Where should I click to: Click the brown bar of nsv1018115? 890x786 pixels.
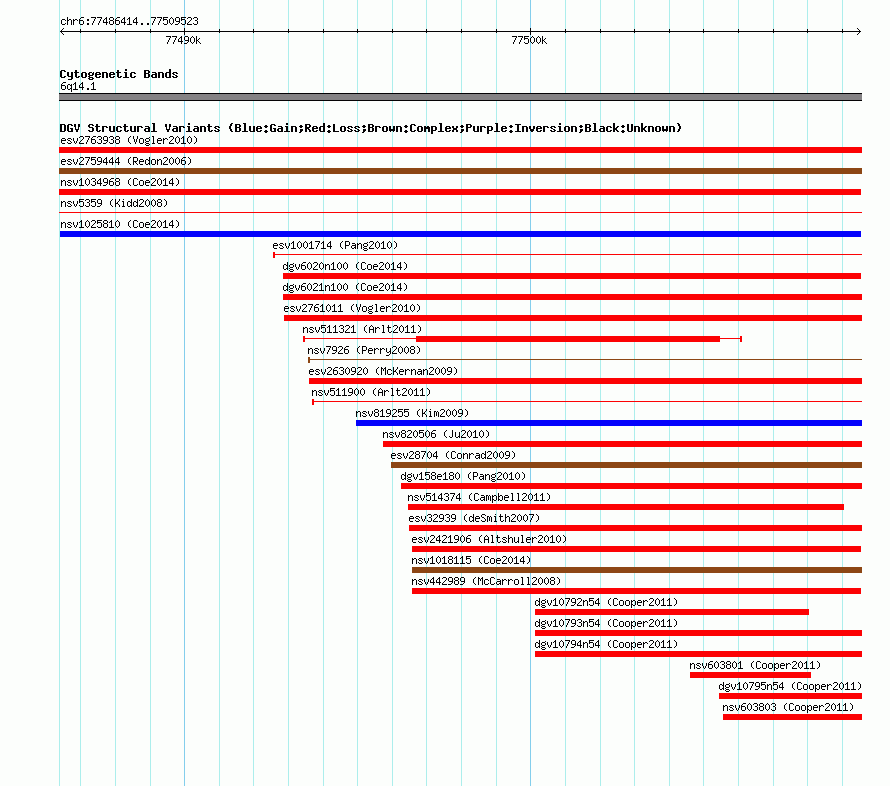click(637, 570)
